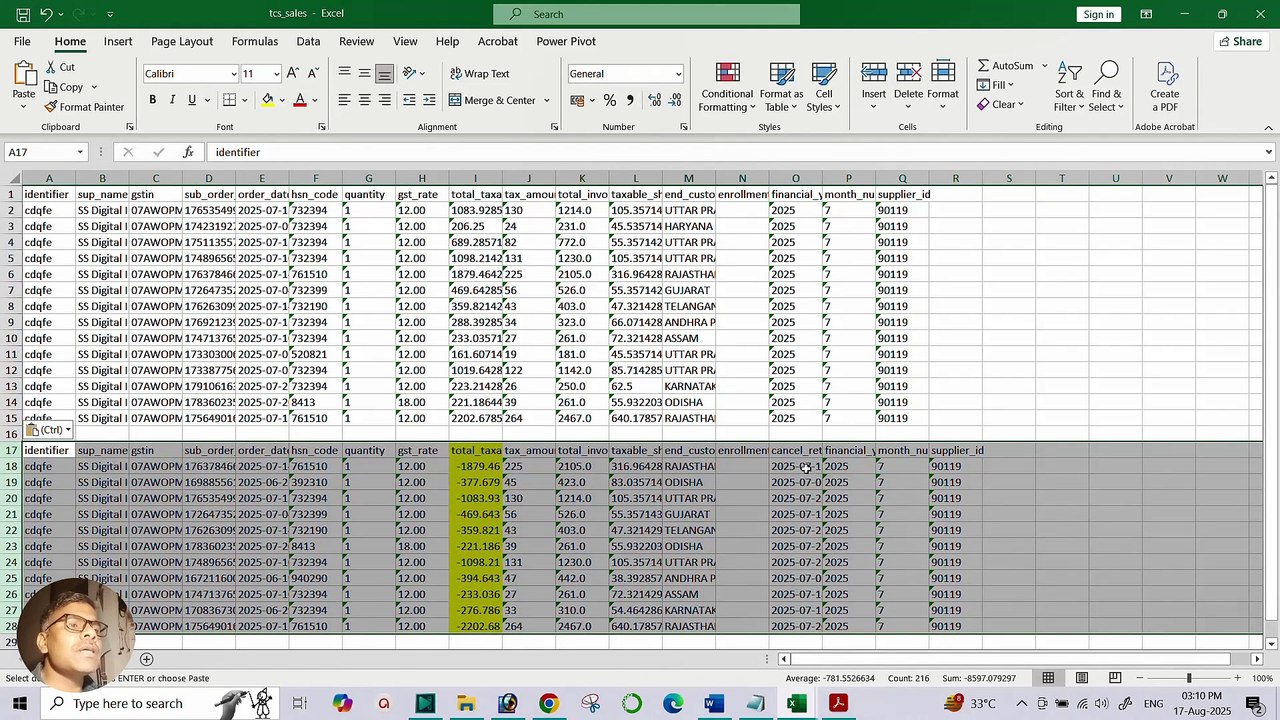Screen dimensions: 1280x720
Task: Open Chrome from the Windows taskbar
Action: pos(548,704)
